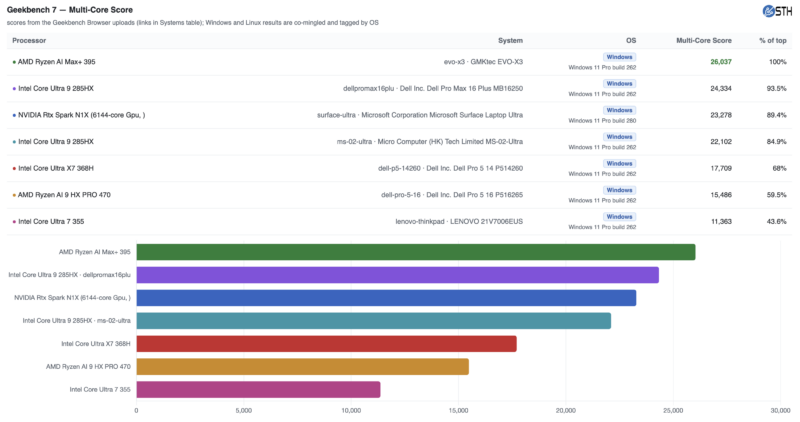Click the 11,363 score value

pos(721,221)
